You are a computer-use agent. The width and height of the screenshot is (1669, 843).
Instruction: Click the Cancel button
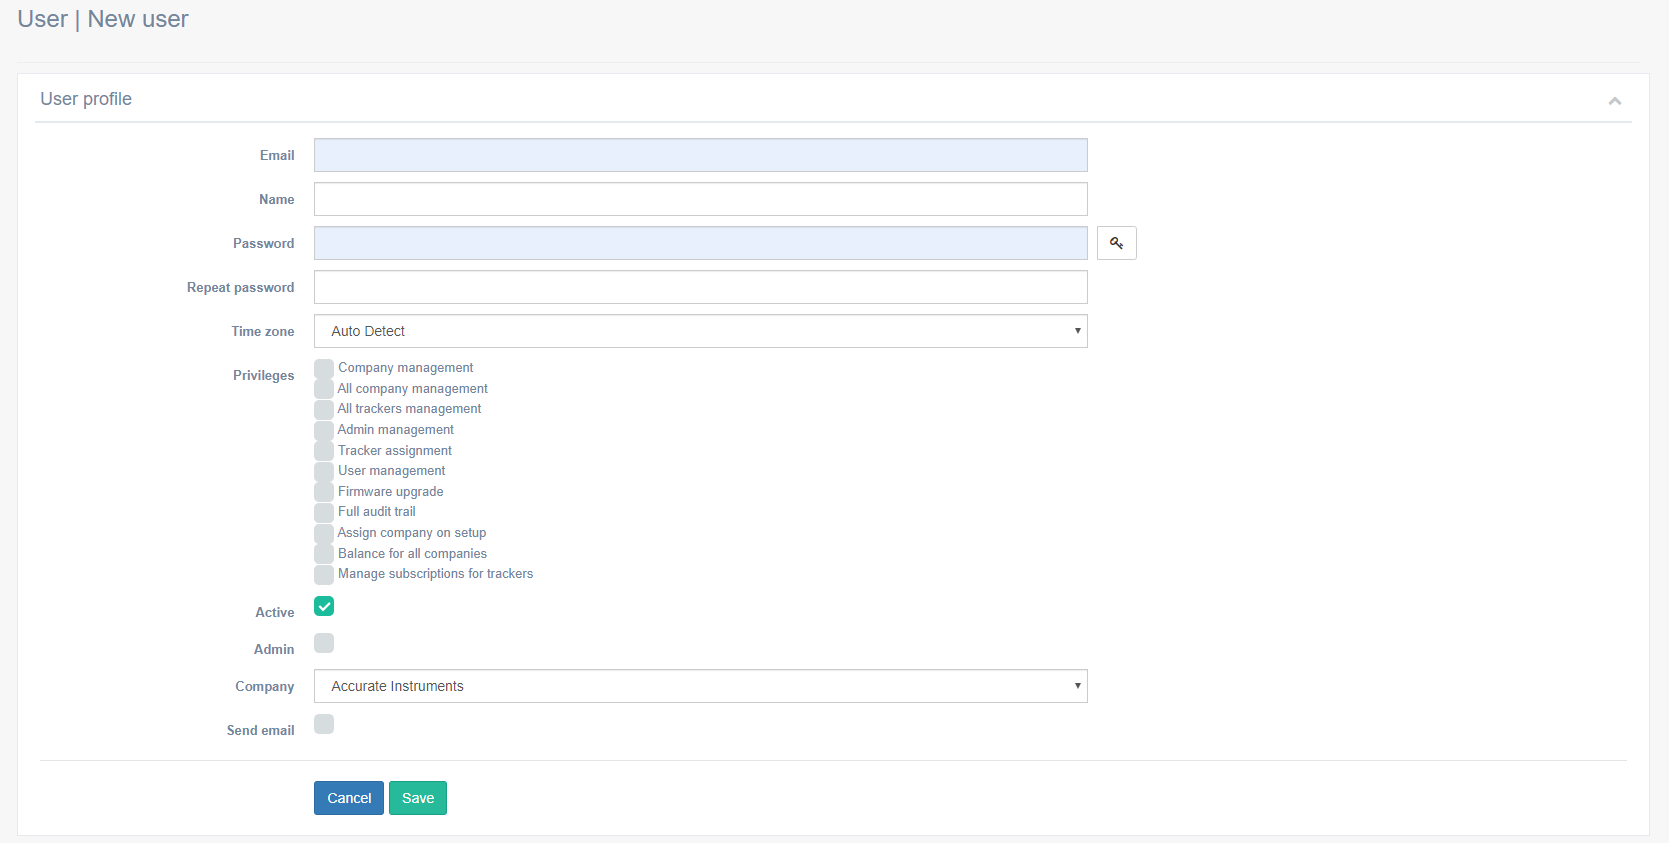pos(348,798)
